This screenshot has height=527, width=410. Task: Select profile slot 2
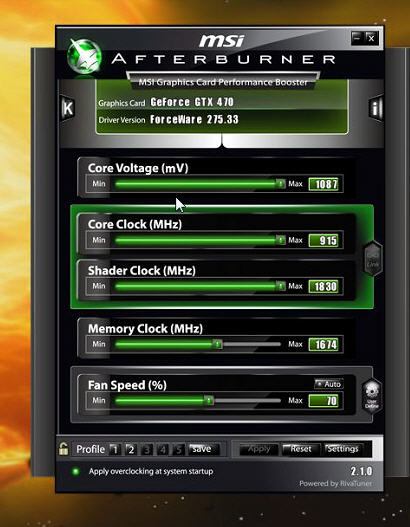point(131,449)
